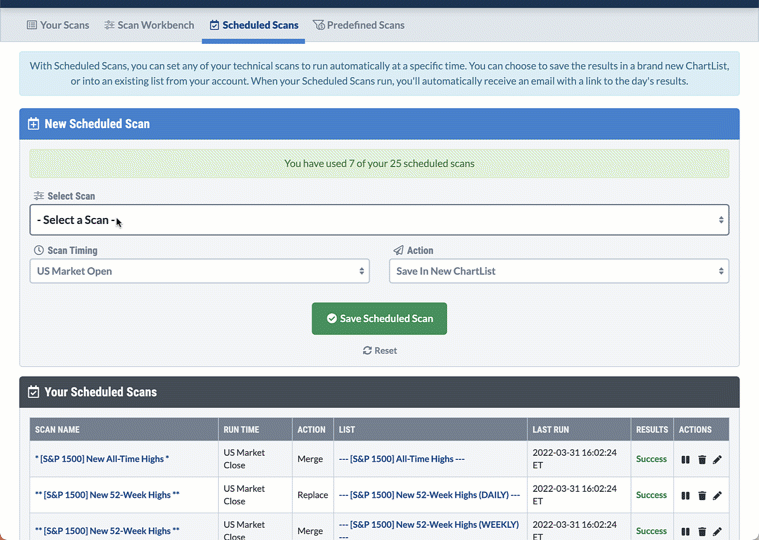Expand the Scan Timing dropdown

[199, 271]
